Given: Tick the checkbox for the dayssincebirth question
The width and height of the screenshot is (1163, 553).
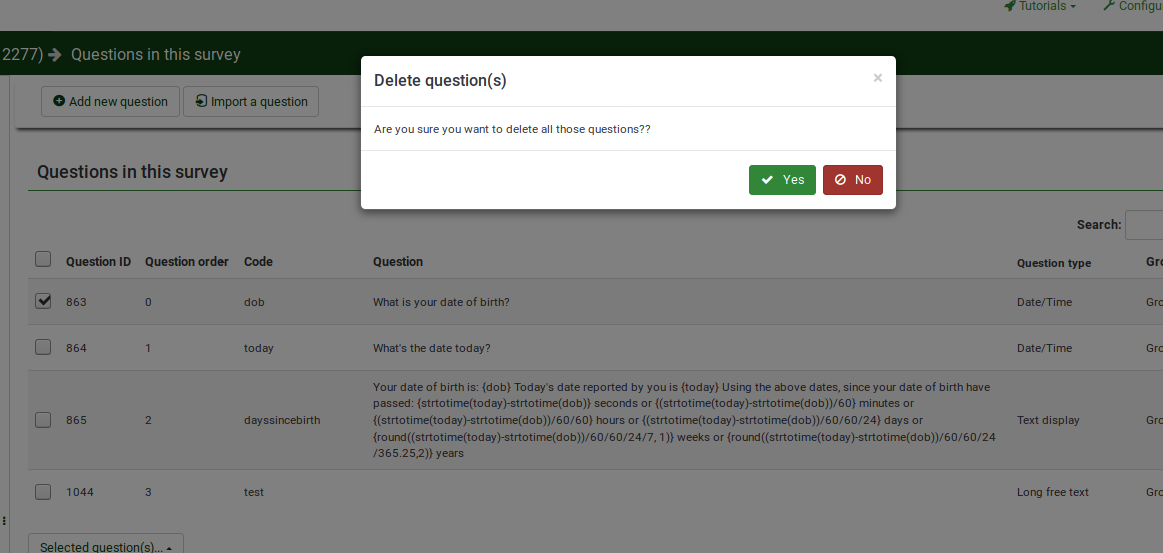Looking at the screenshot, I should pos(43,420).
